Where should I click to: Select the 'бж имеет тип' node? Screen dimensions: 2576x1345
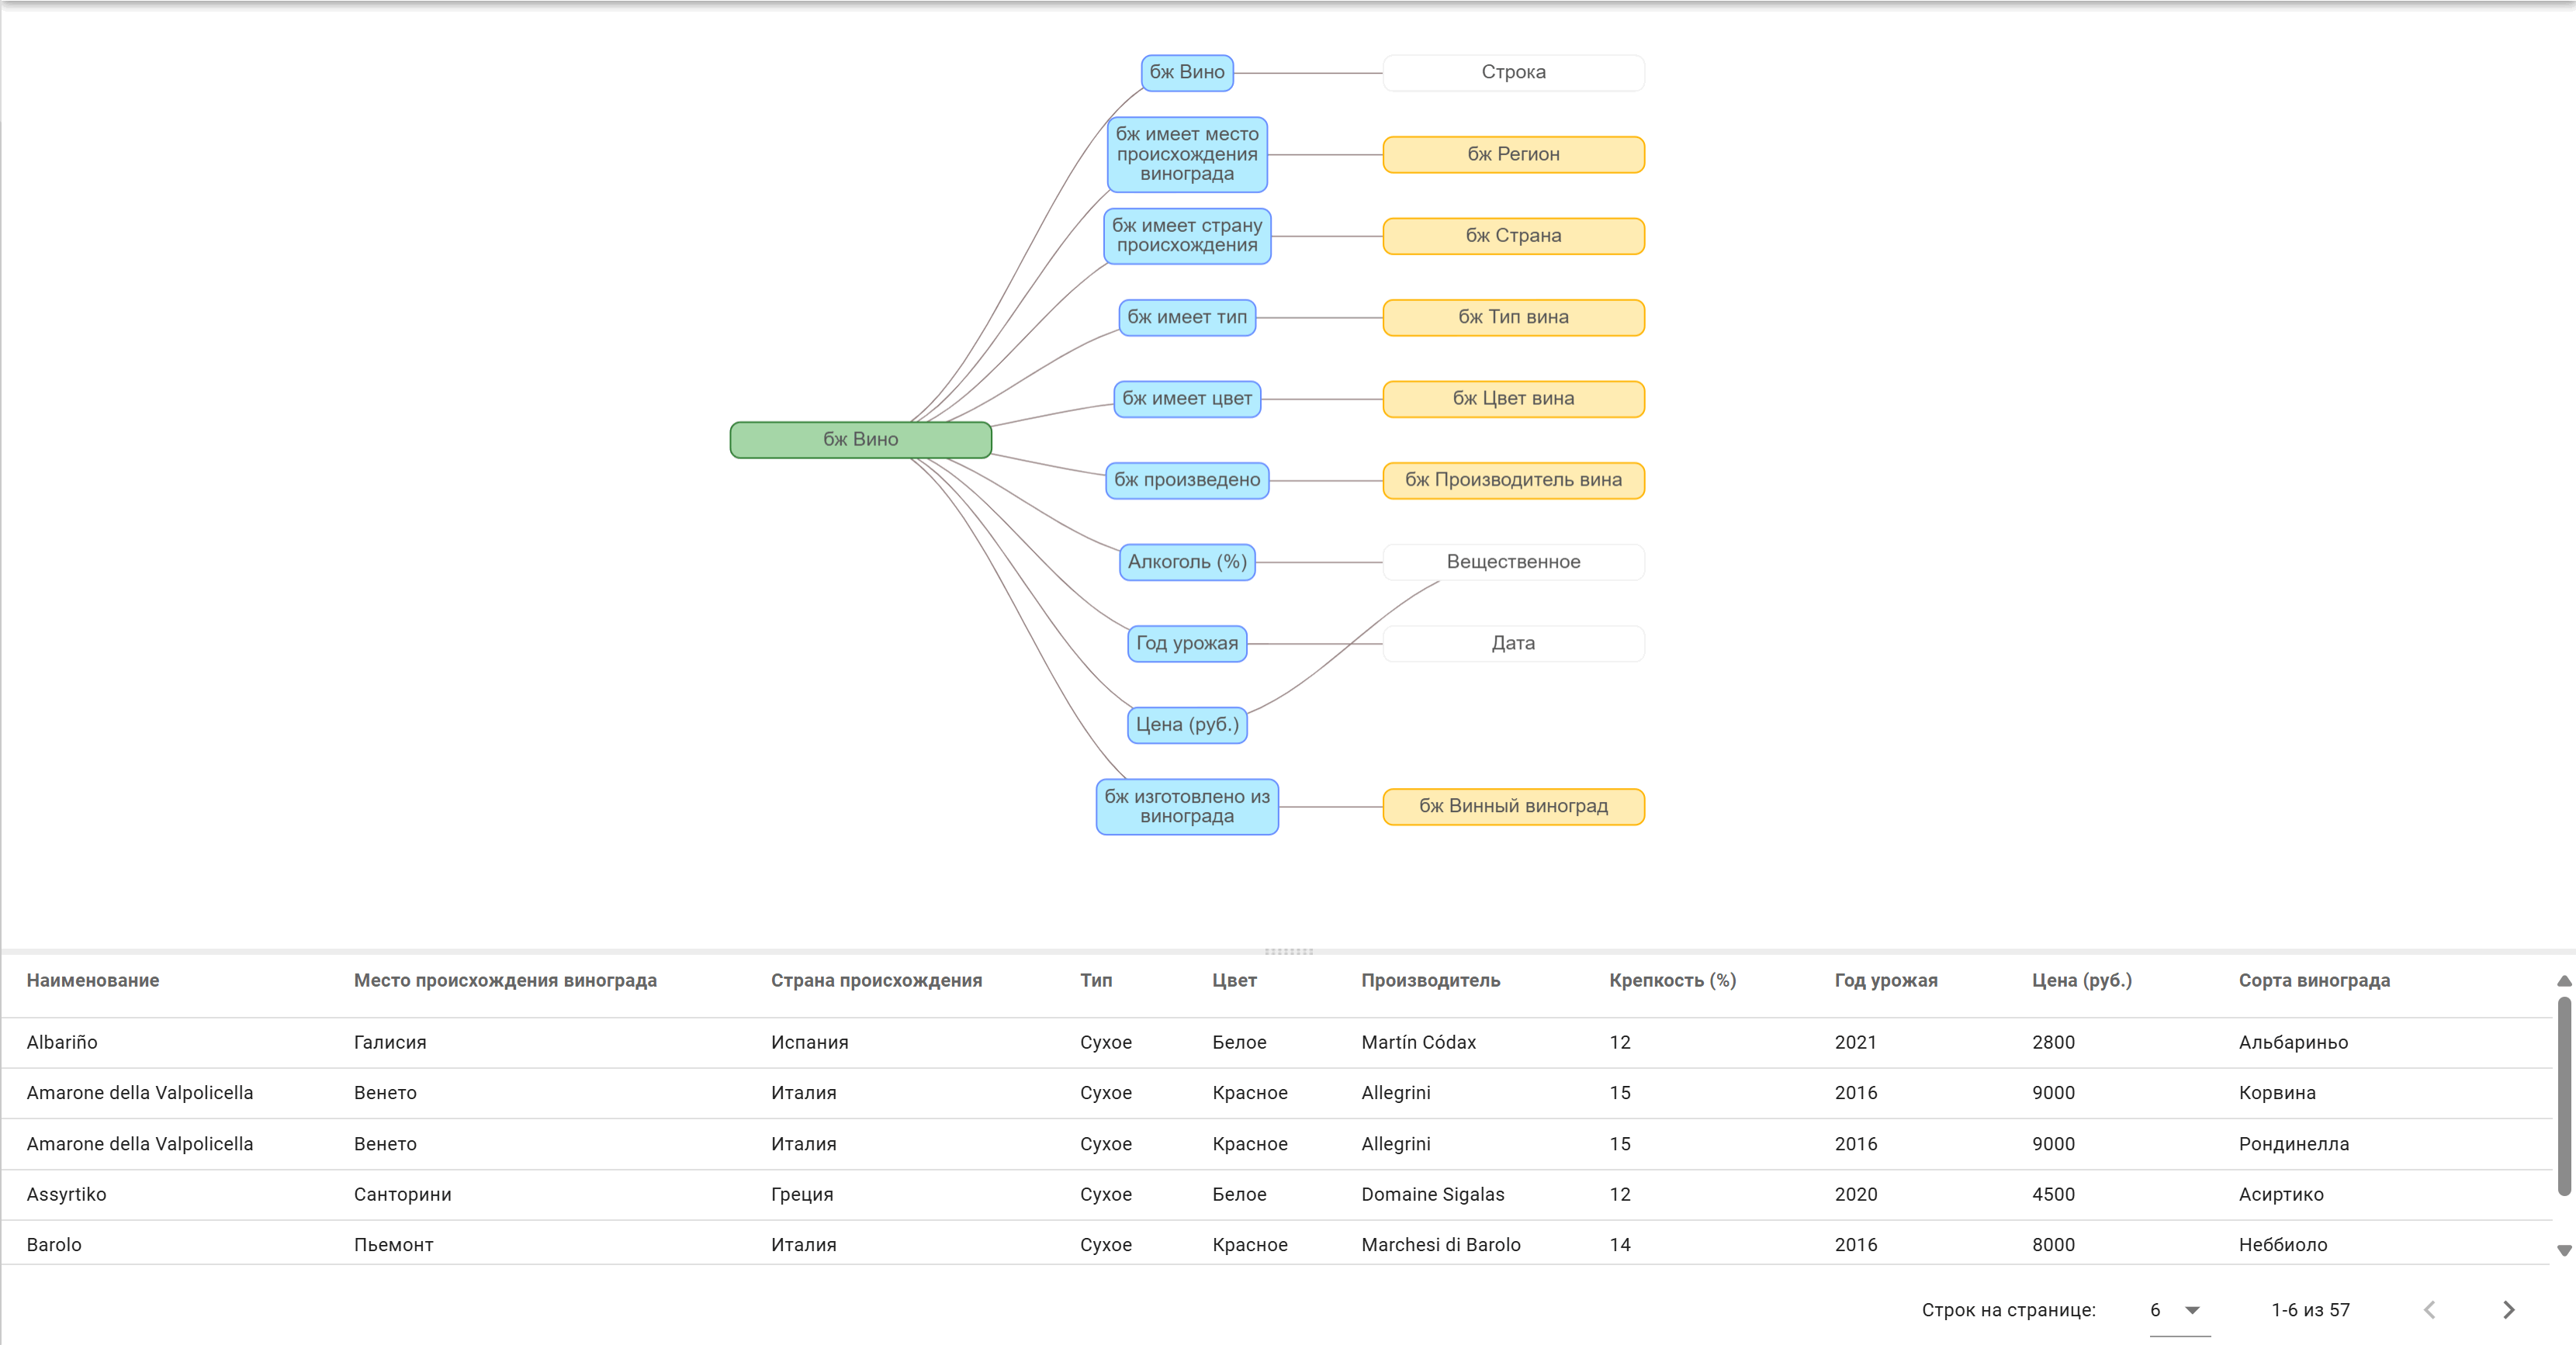pyautogui.click(x=1186, y=317)
